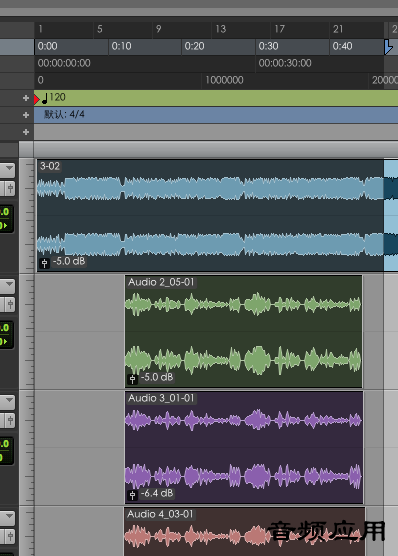
Task: Open the clip gain fader on clip 3-02
Action: [x=44, y=263]
